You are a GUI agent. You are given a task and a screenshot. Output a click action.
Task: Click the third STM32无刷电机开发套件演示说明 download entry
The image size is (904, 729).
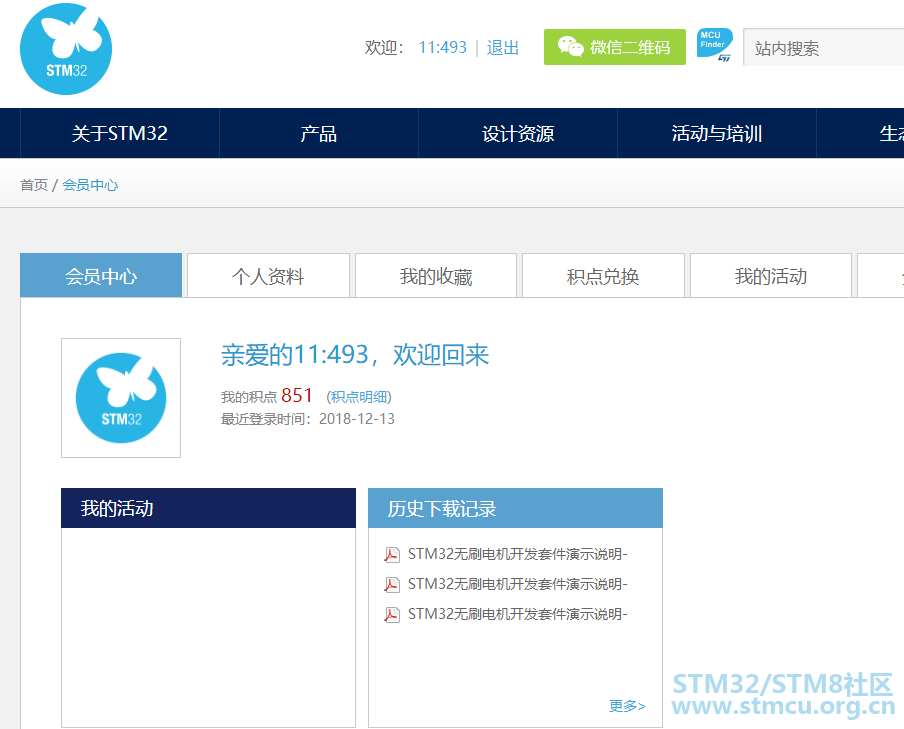point(517,614)
